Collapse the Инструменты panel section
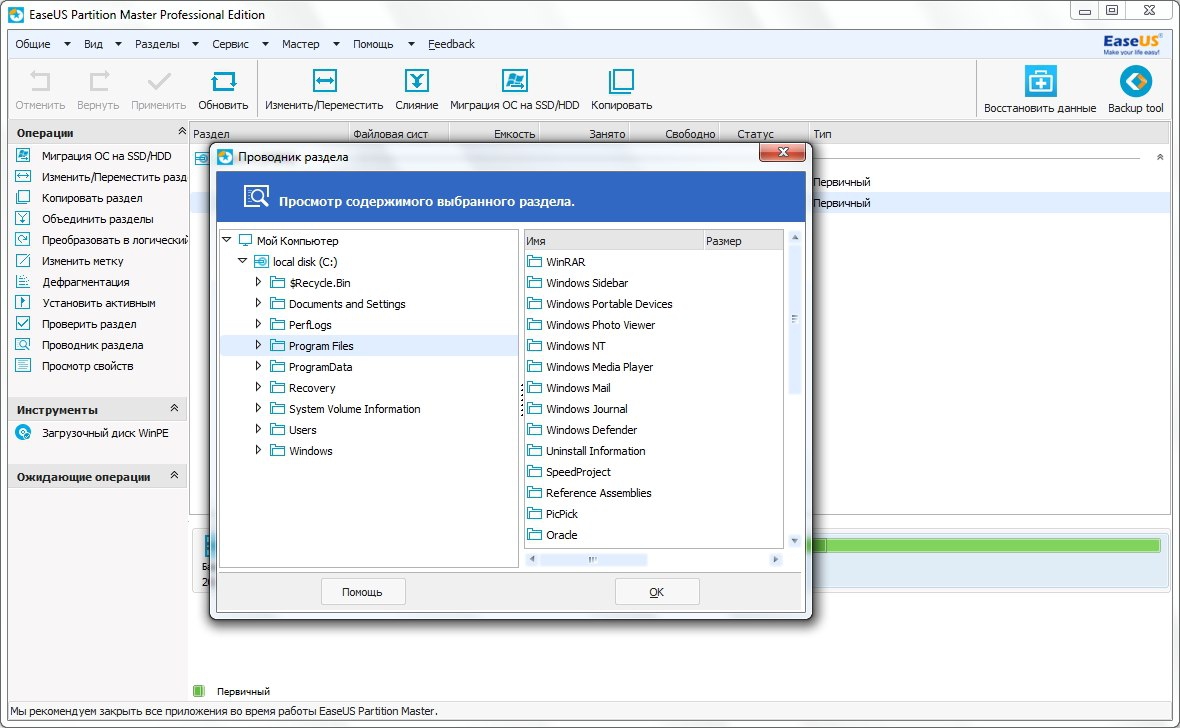The image size is (1180, 728). coord(175,409)
